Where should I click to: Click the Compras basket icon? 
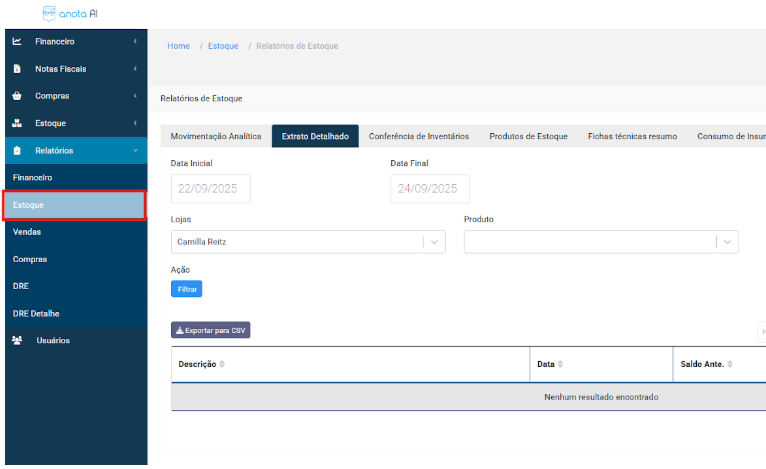point(17,96)
